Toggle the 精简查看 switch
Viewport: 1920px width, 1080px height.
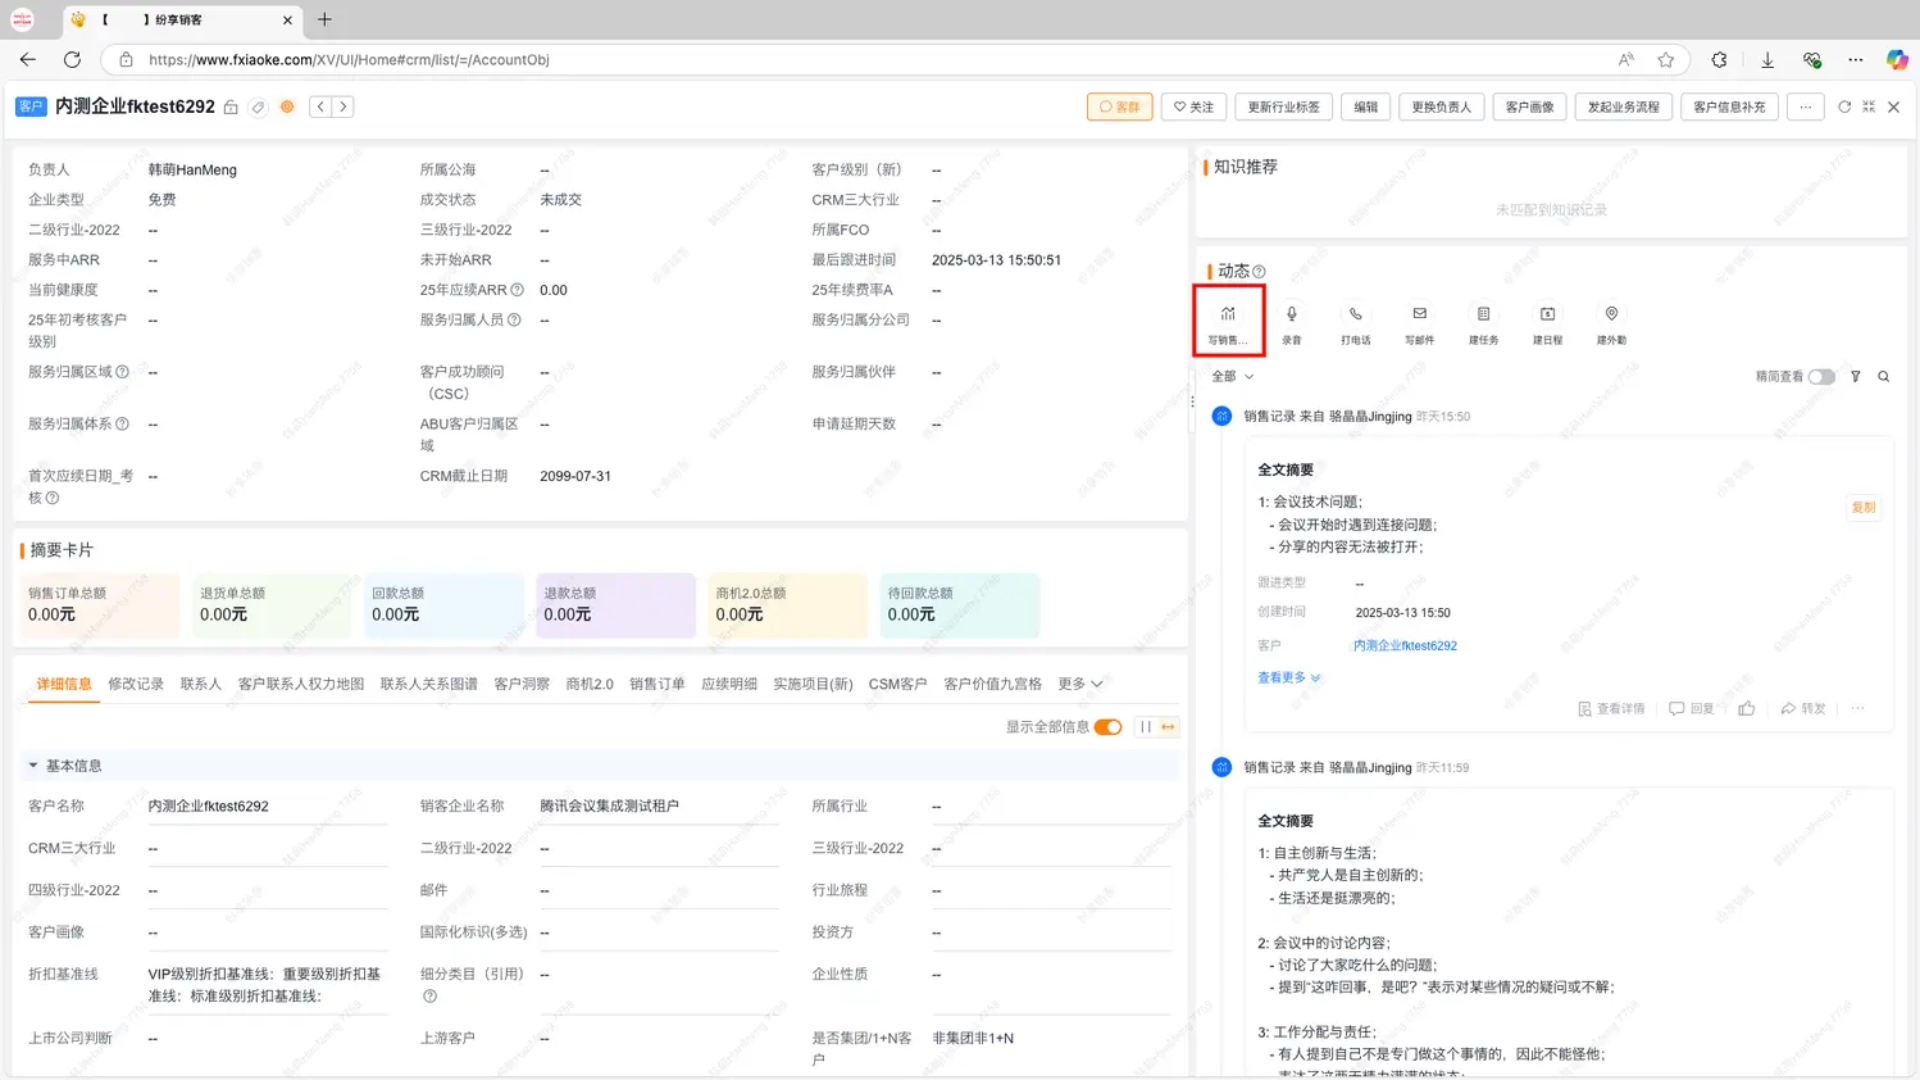[1821, 377]
